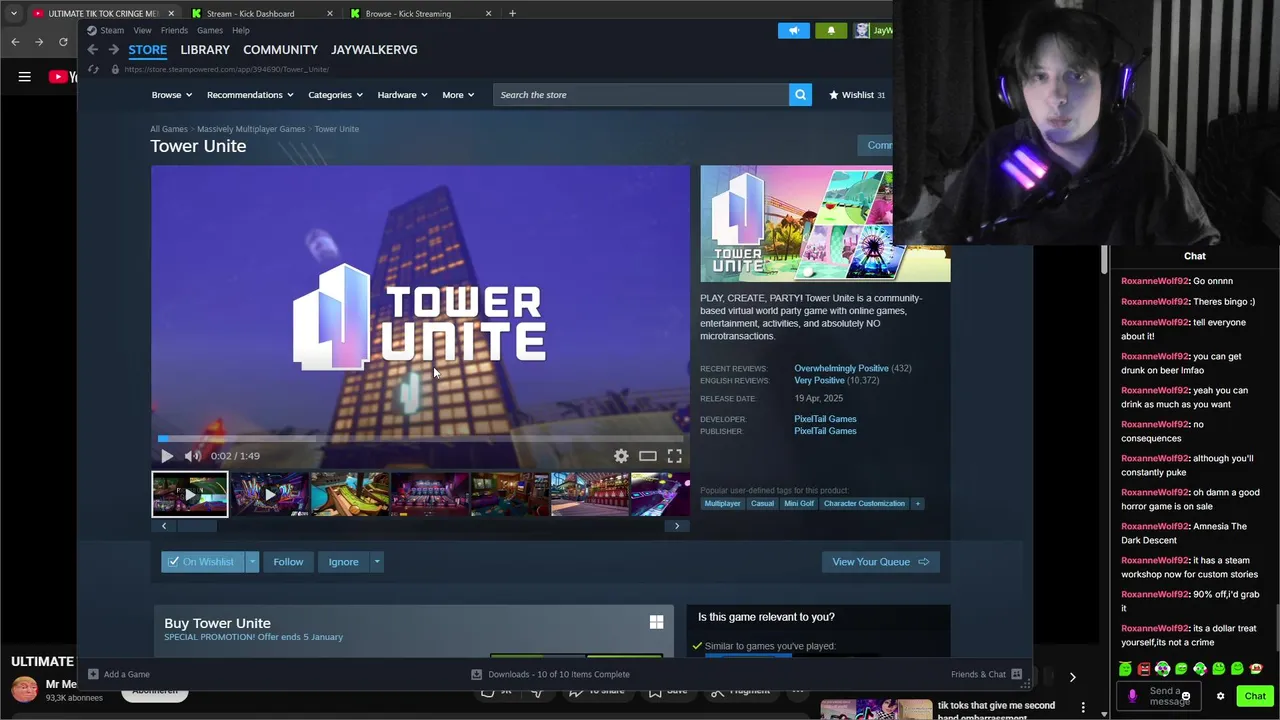Close the Stream - Kick Dashboard tab
The image size is (1280, 720).
330,13
